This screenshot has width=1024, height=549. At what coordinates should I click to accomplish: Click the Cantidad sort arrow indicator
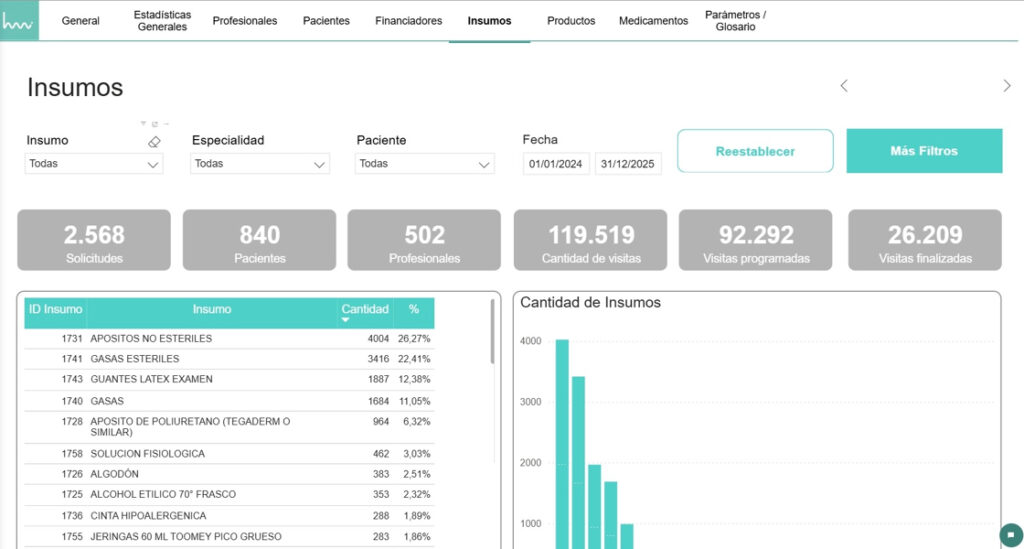coord(346,320)
